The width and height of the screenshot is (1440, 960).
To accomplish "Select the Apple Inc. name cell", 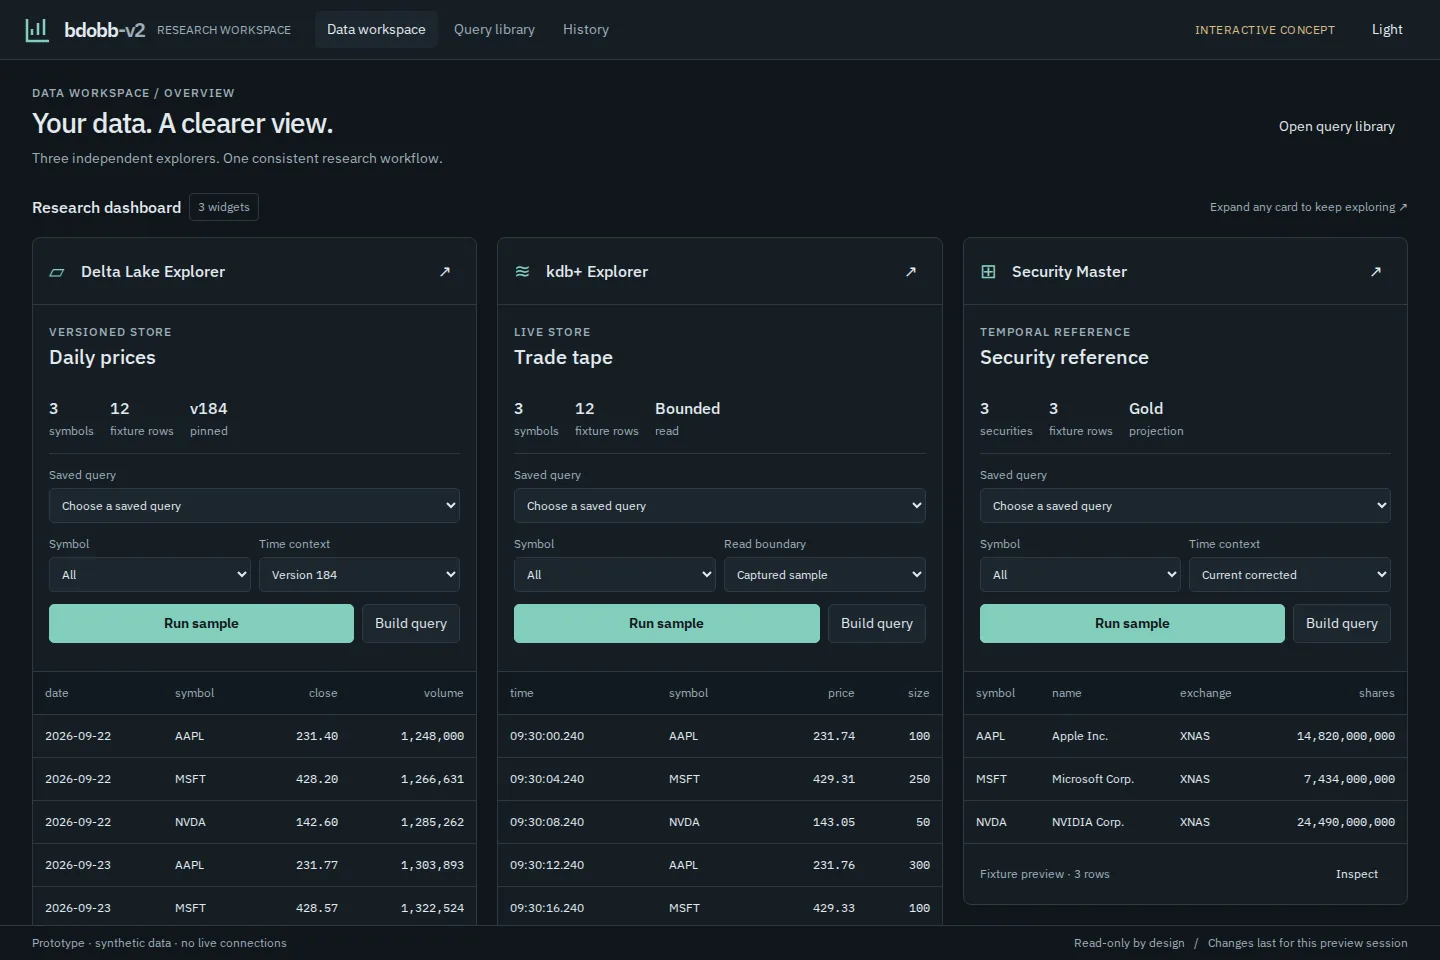I will pos(1080,736).
